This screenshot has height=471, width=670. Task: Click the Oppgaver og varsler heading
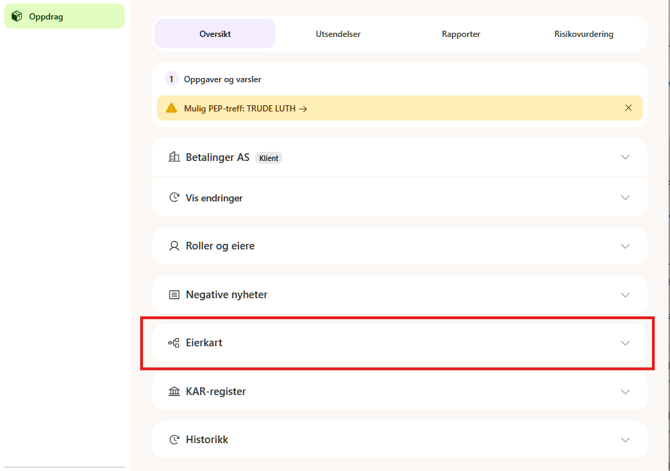[x=222, y=79]
